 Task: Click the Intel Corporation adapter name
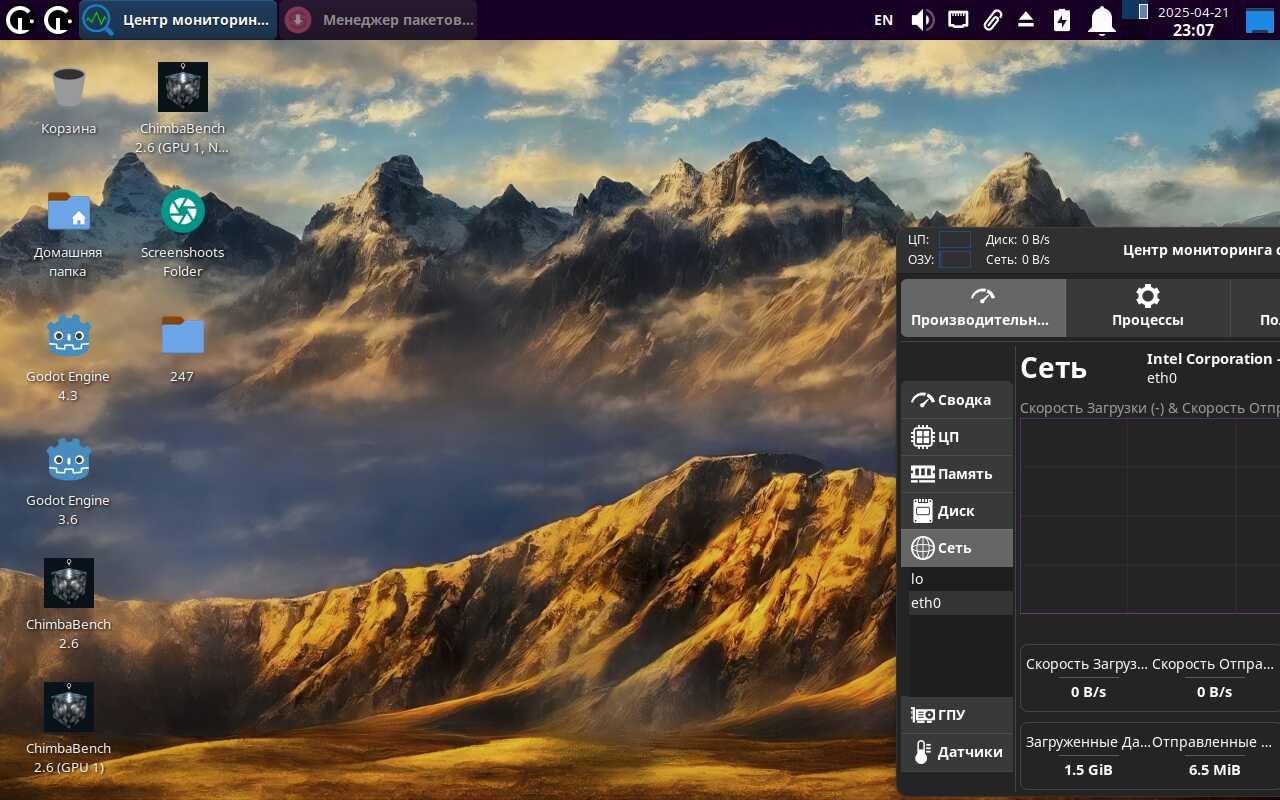[x=1213, y=359]
